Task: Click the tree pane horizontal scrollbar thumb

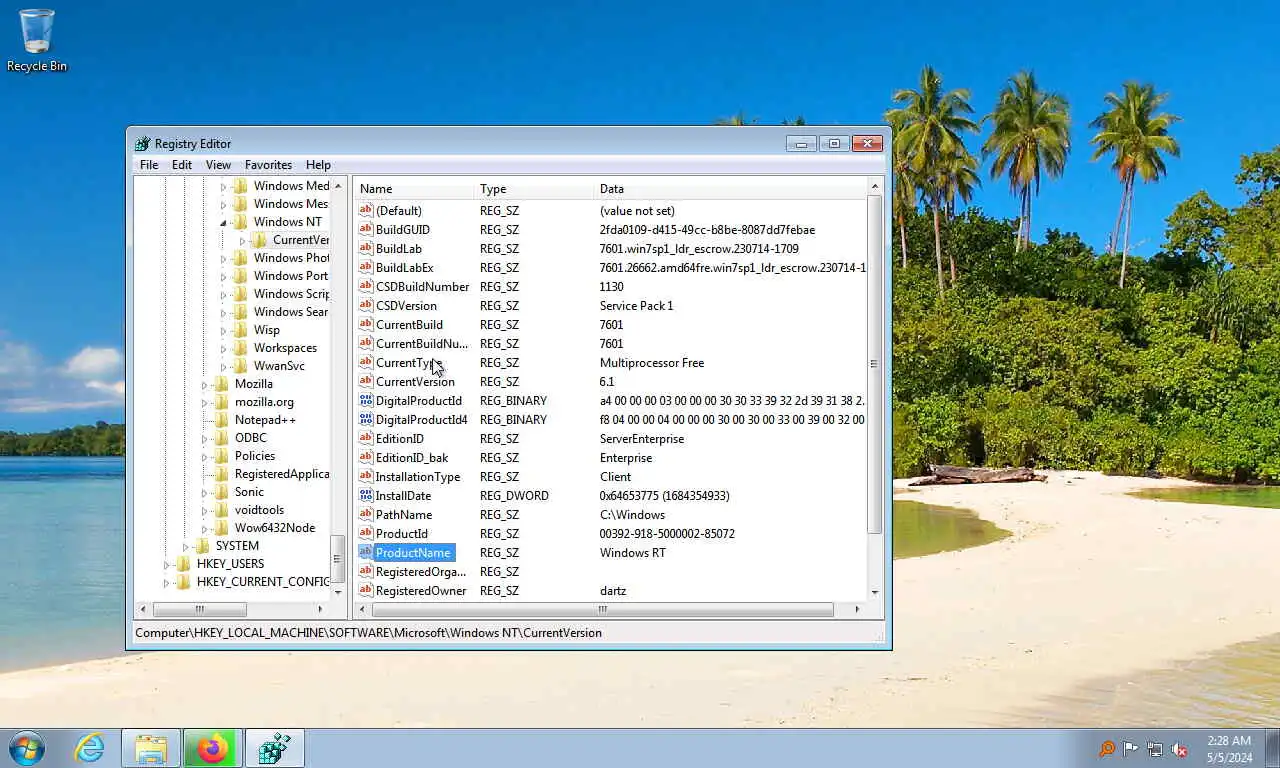Action: [x=199, y=609]
